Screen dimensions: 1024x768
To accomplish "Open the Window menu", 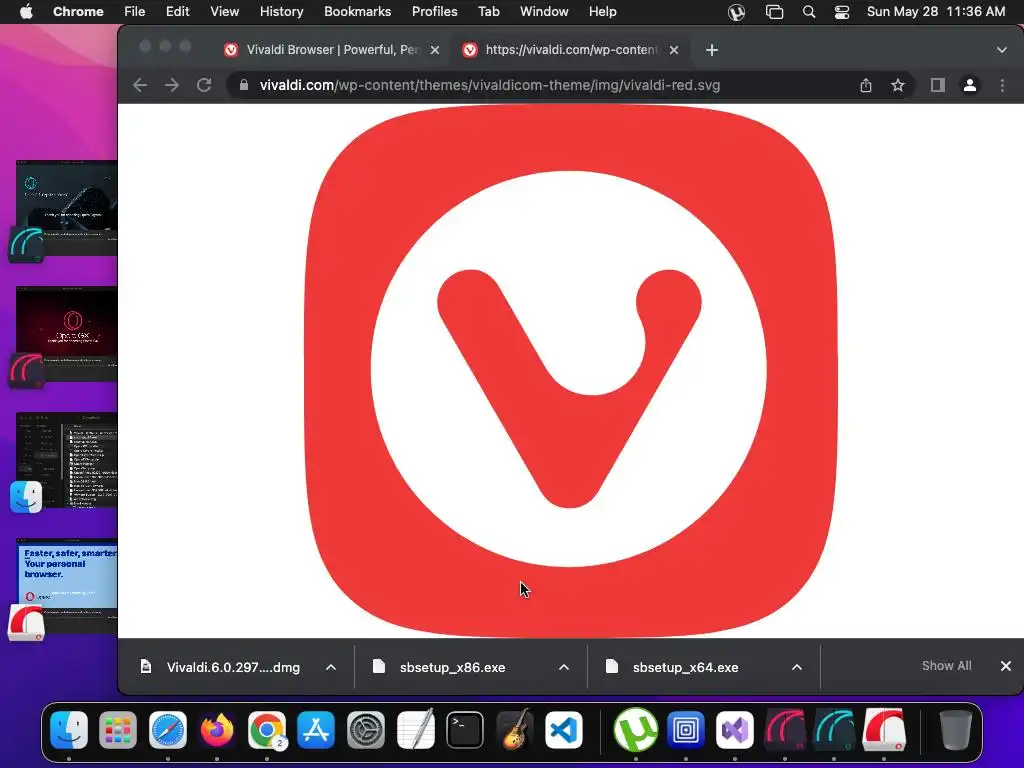I will tap(544, 12).
